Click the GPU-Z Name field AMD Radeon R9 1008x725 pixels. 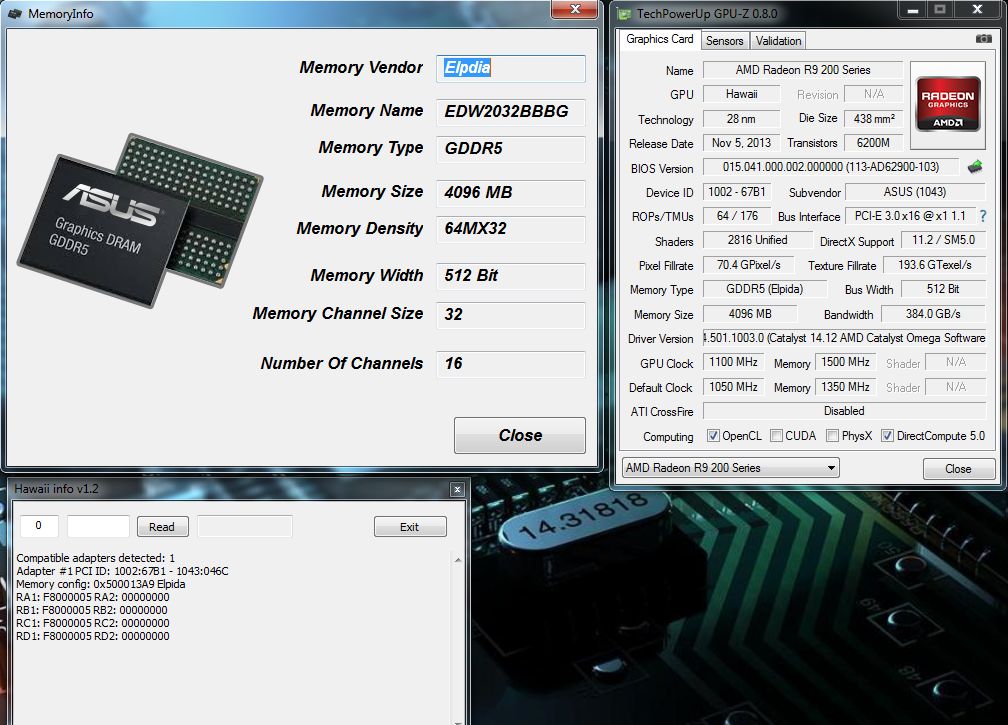tap(803, 69)
